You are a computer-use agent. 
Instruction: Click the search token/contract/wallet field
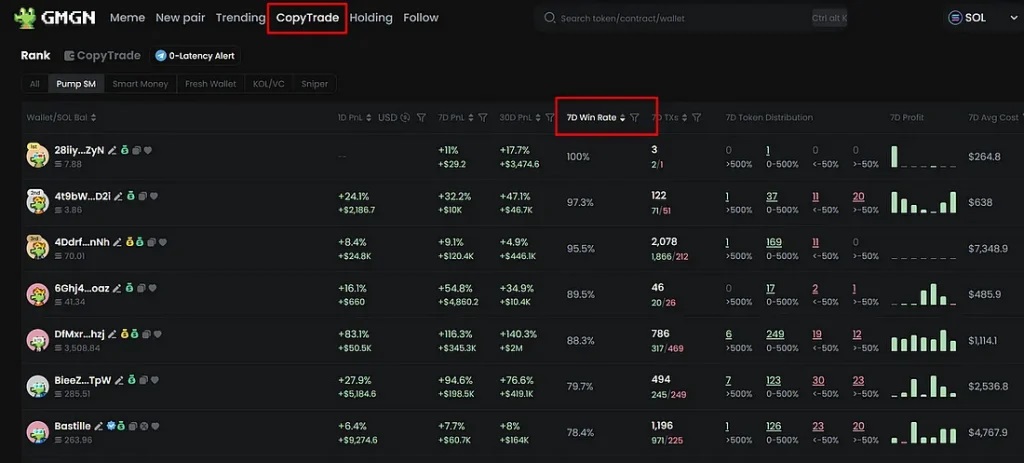click(691, 18)
